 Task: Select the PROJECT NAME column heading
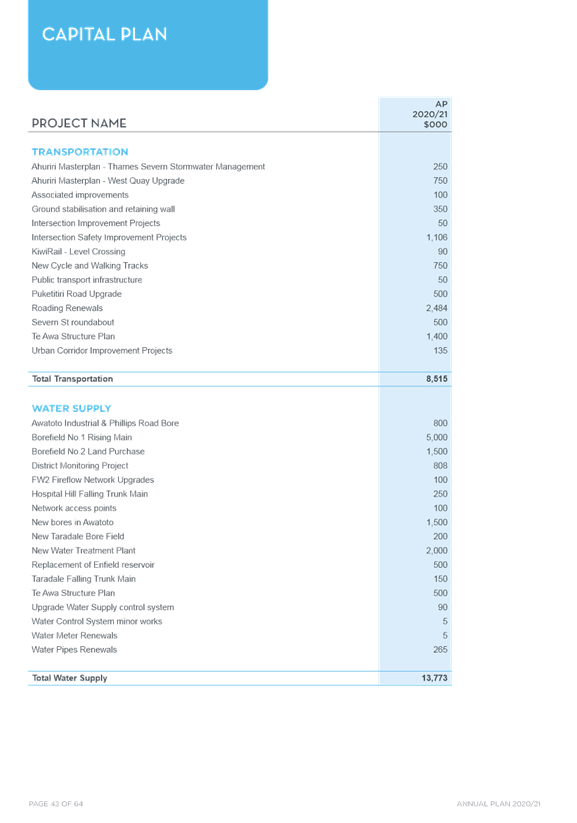click(79, 123)
